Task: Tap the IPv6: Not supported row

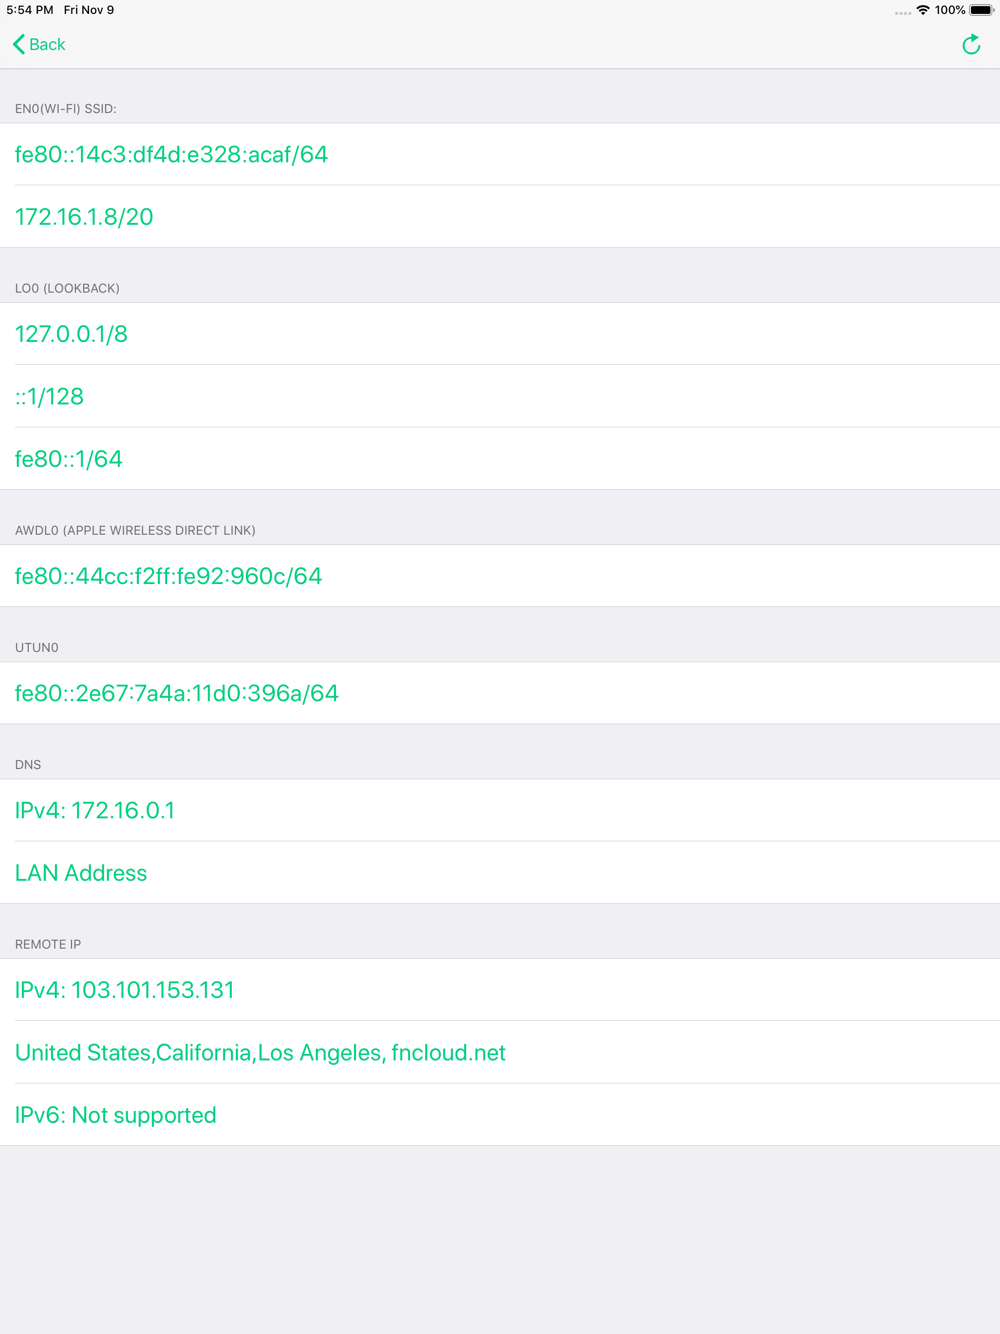Action: 115,1115
